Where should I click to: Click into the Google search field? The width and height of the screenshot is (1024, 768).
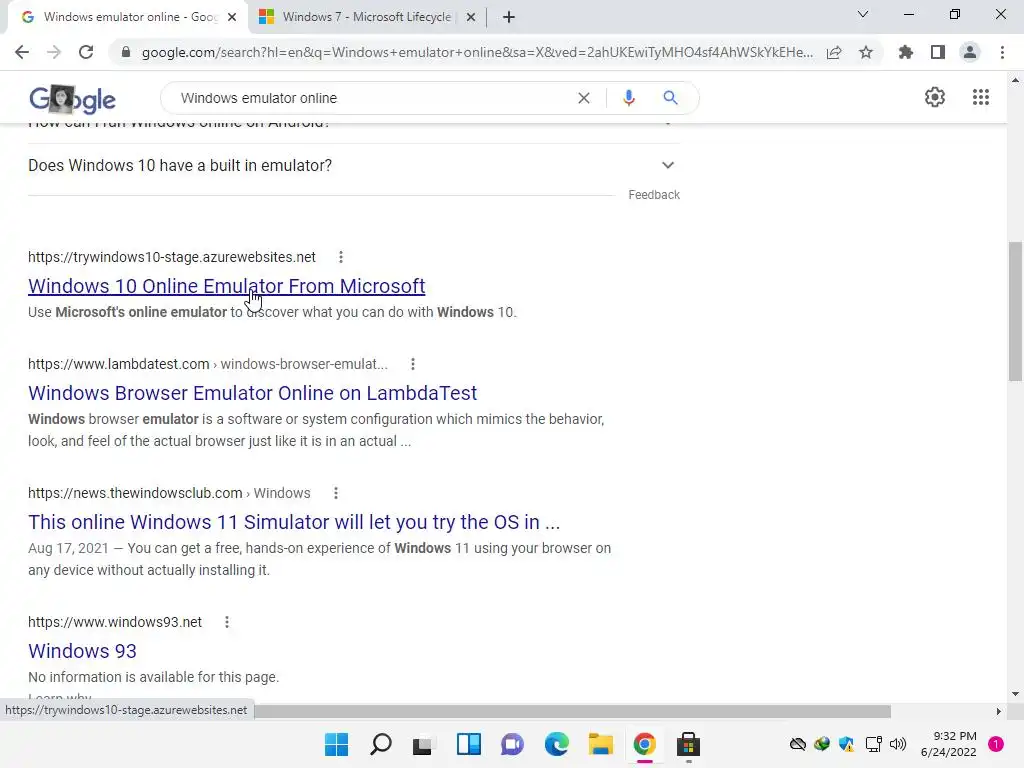click(372, 98)
